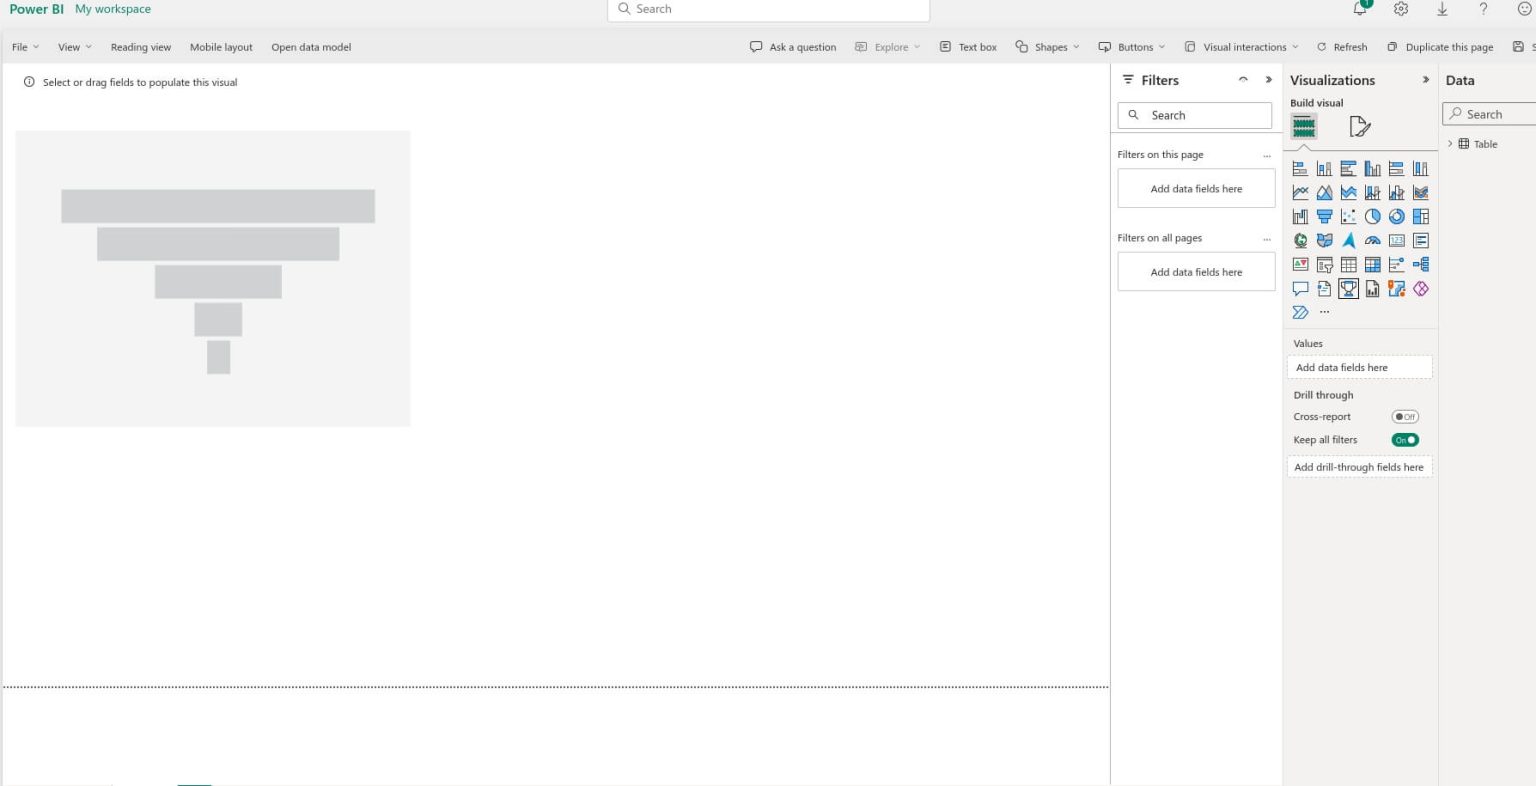
Task: Select the pie chart visualization
Action: click(x=1372, y=216)
